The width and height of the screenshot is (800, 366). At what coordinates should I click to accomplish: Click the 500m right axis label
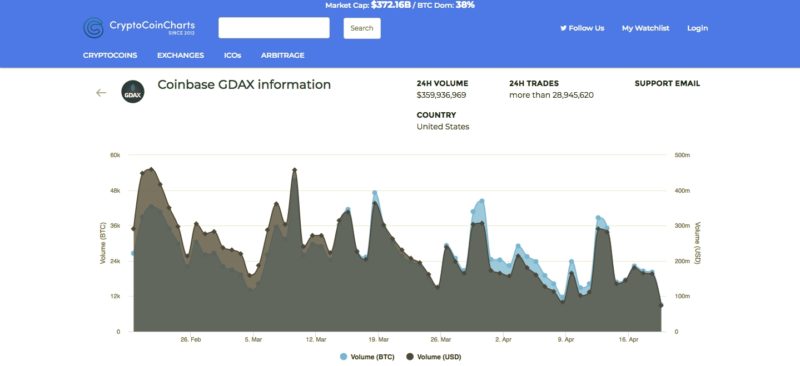click(x=683, y=155)
